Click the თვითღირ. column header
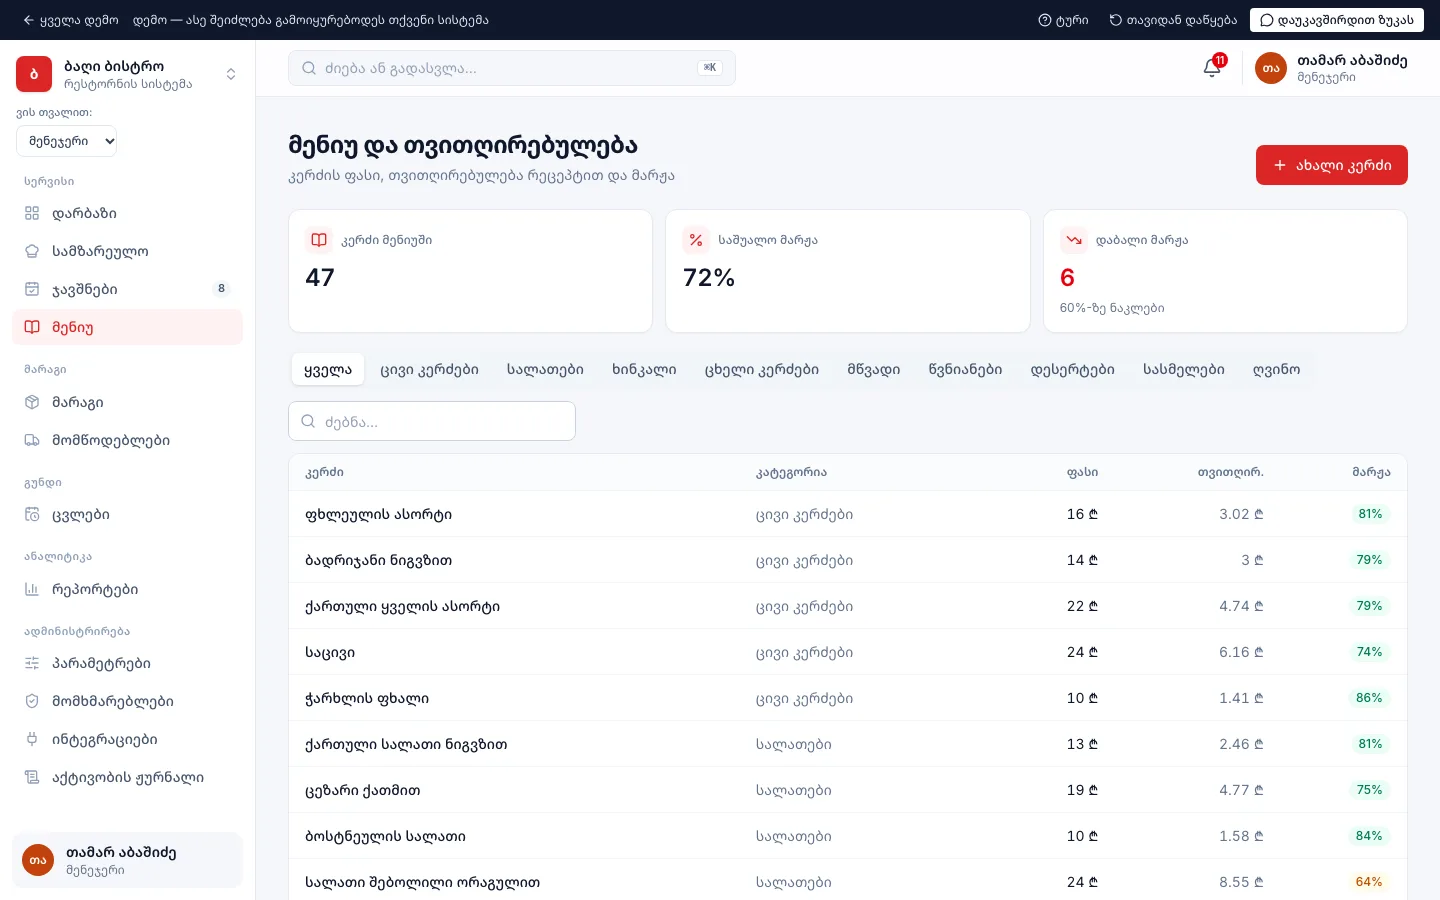 click(x=1231, y=472)
